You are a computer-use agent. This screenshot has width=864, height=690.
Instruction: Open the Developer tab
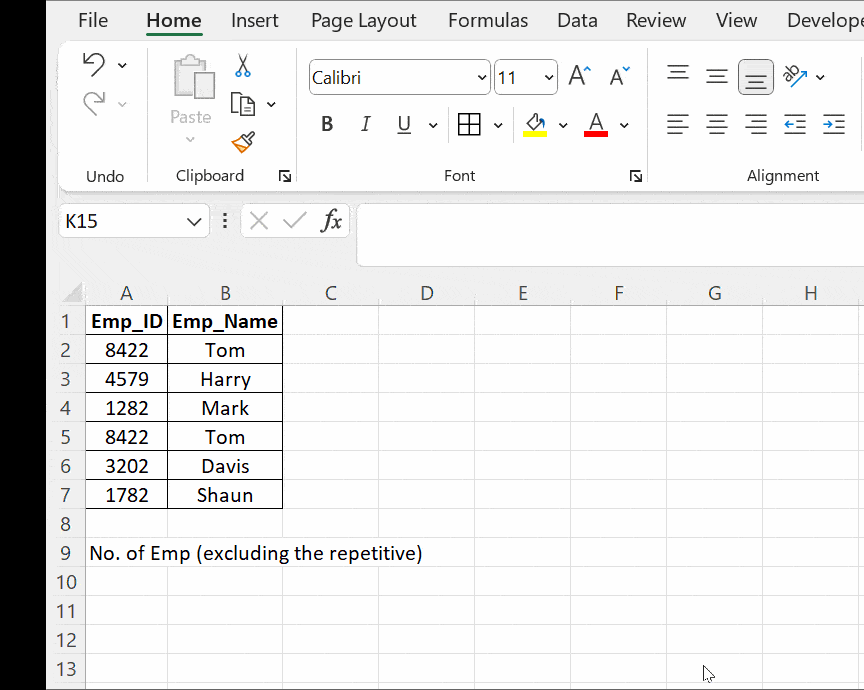pos(824,19)
